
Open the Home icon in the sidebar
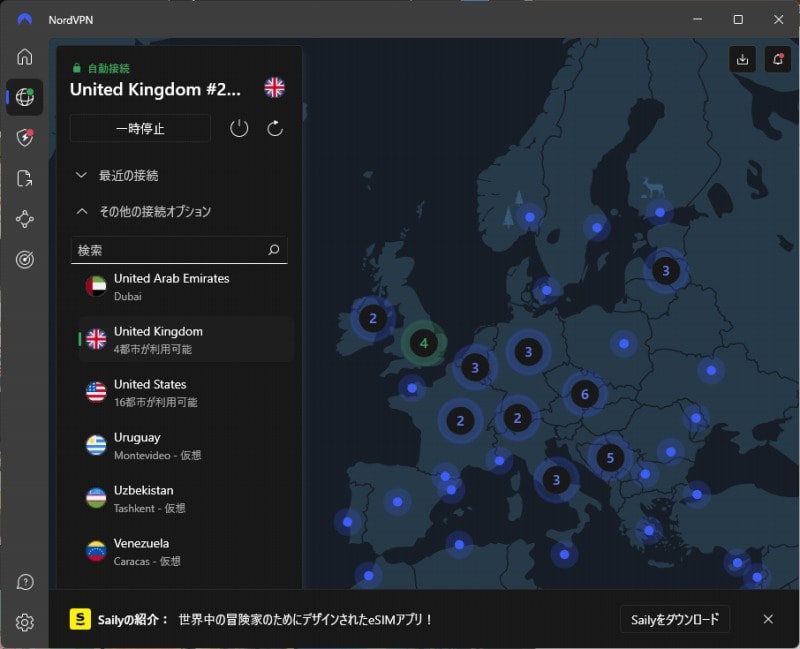point(24,56)
